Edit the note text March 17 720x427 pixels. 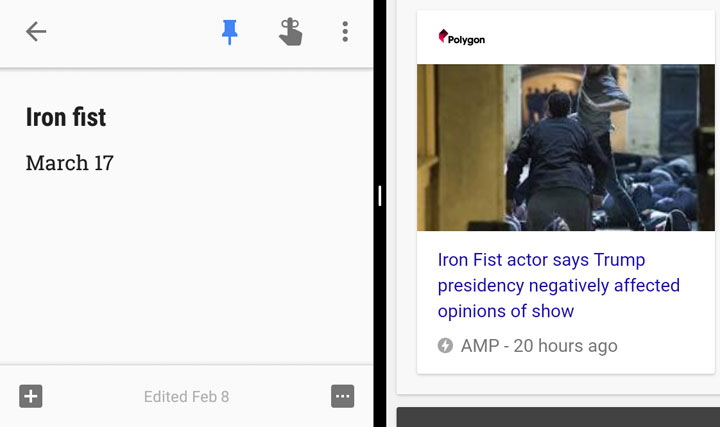pos(69,163)
